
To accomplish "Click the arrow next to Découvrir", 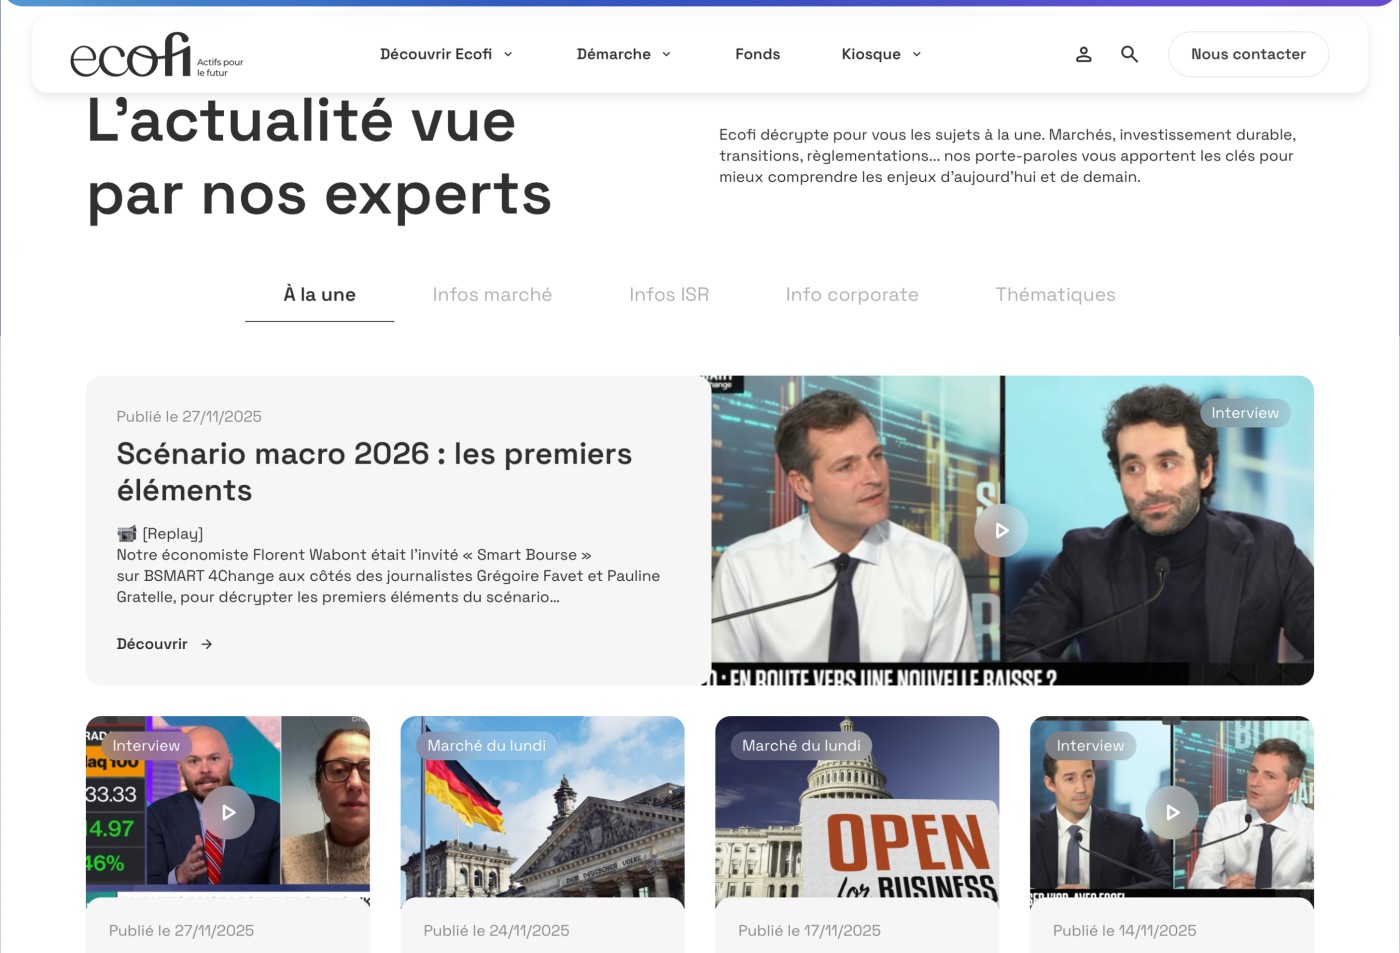I will [206, 644].
